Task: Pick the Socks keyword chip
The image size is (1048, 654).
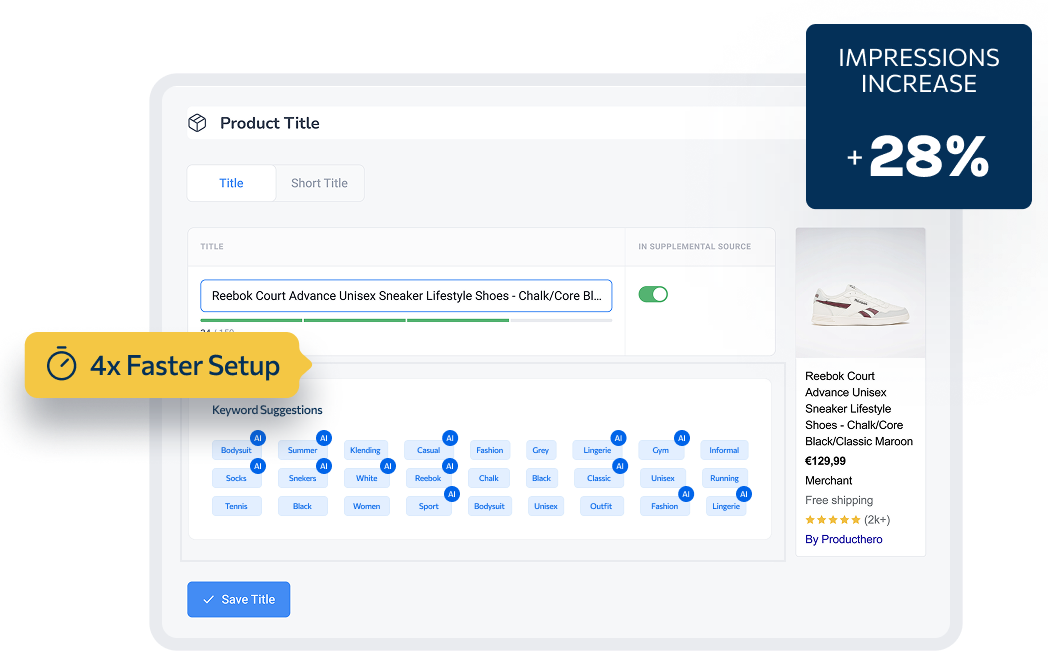Action: pyautogui.click(x=236, y=478)
